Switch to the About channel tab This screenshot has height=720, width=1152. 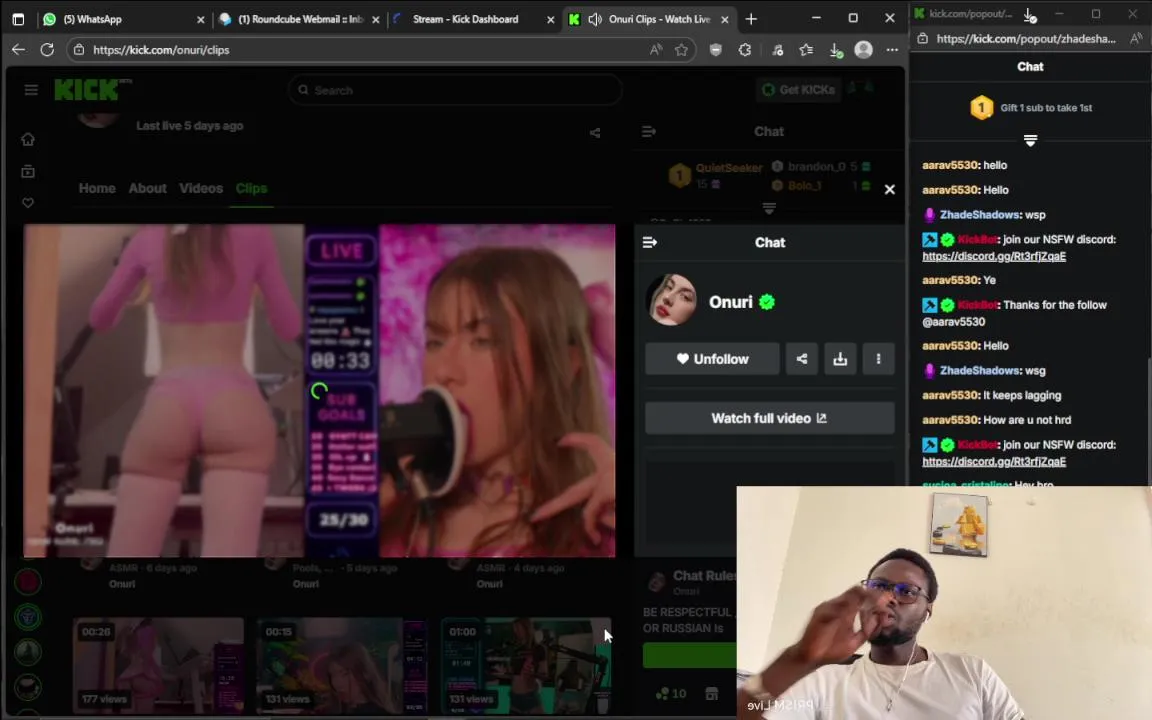coord(148,188)
